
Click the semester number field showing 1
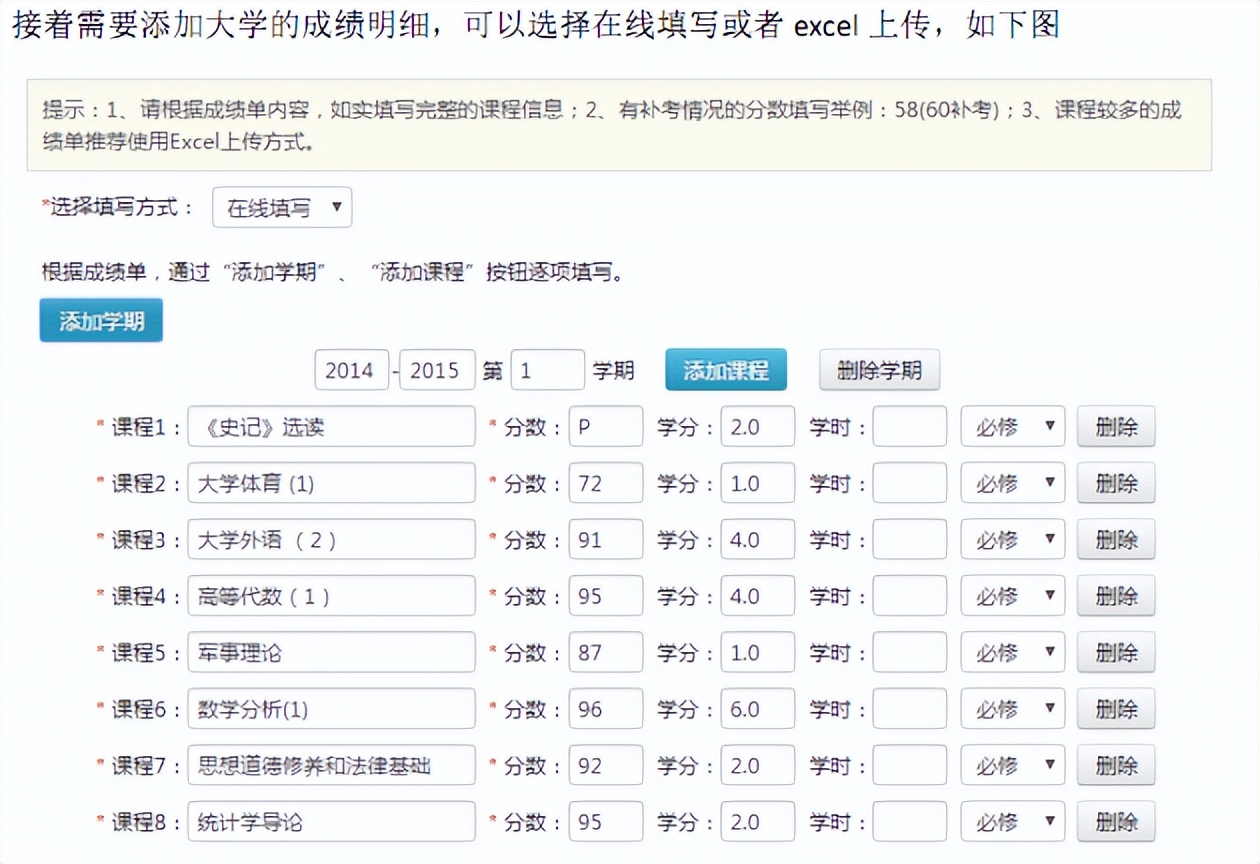[548, 369]
